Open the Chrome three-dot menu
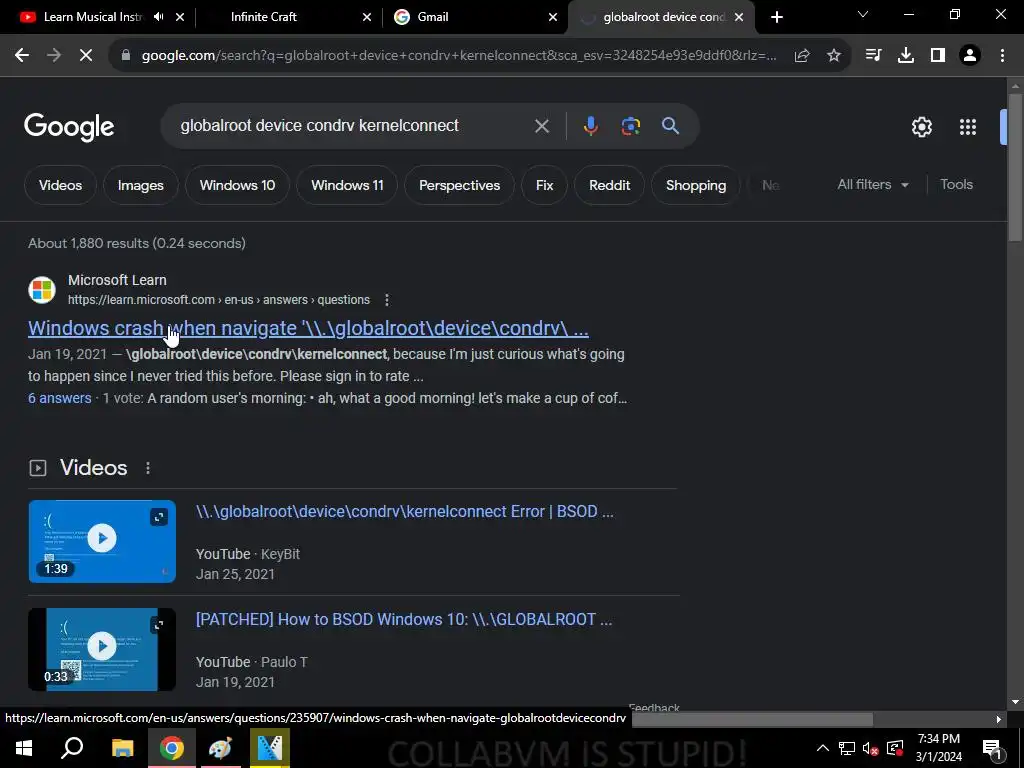 coord(1002,56)
